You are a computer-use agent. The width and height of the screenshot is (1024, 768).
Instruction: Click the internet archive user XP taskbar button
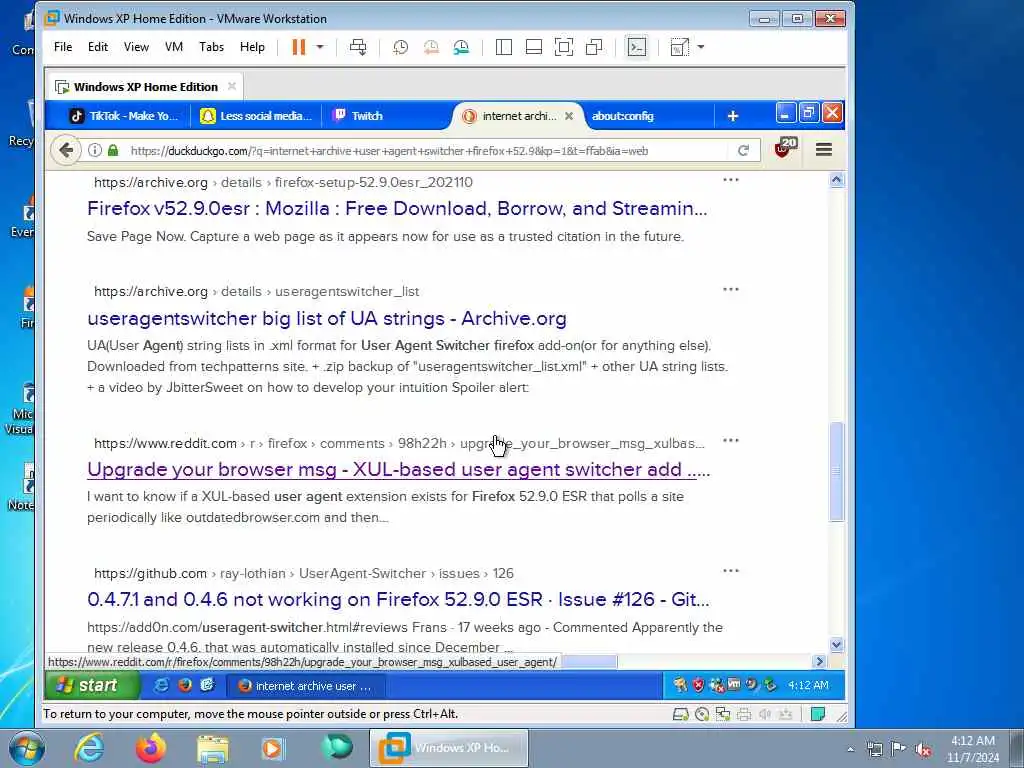305,686
